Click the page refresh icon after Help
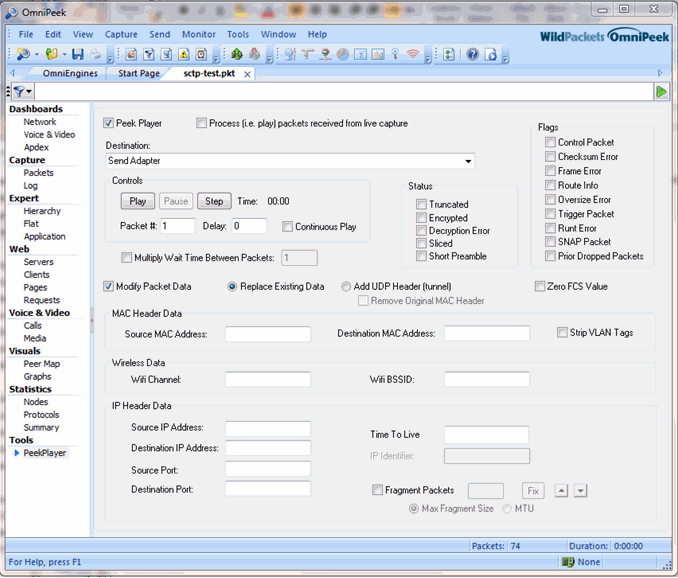This screenshot has width=678, height=578. pos(491,54)
